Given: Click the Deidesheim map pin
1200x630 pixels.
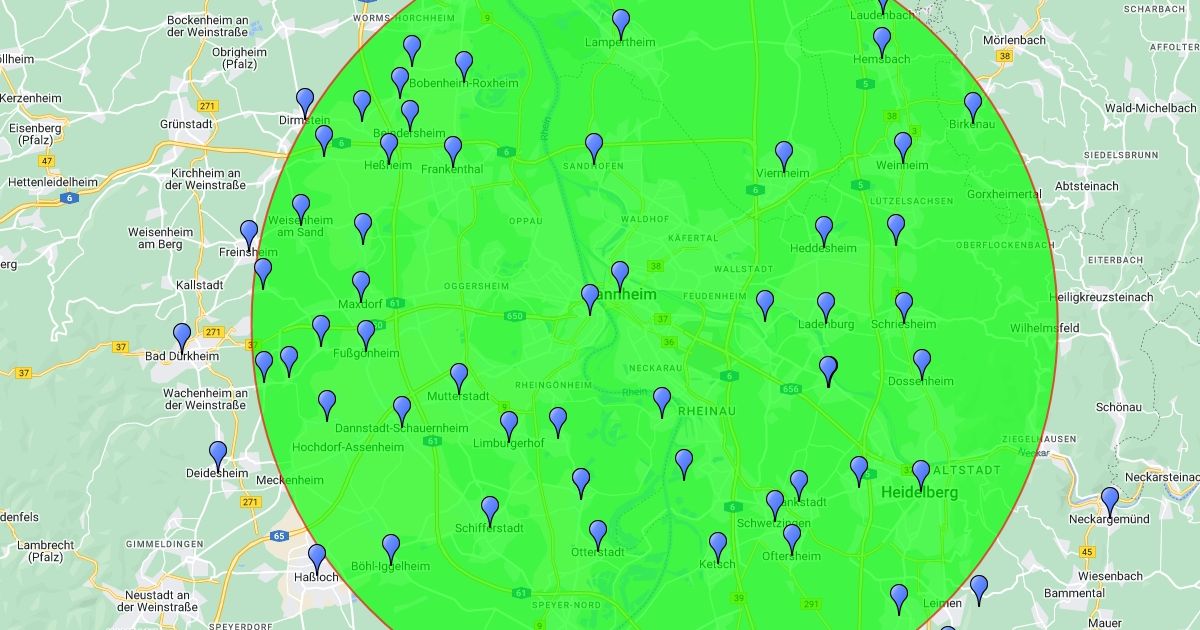Looking at the screenshot, I should click(x=218, y=456).
